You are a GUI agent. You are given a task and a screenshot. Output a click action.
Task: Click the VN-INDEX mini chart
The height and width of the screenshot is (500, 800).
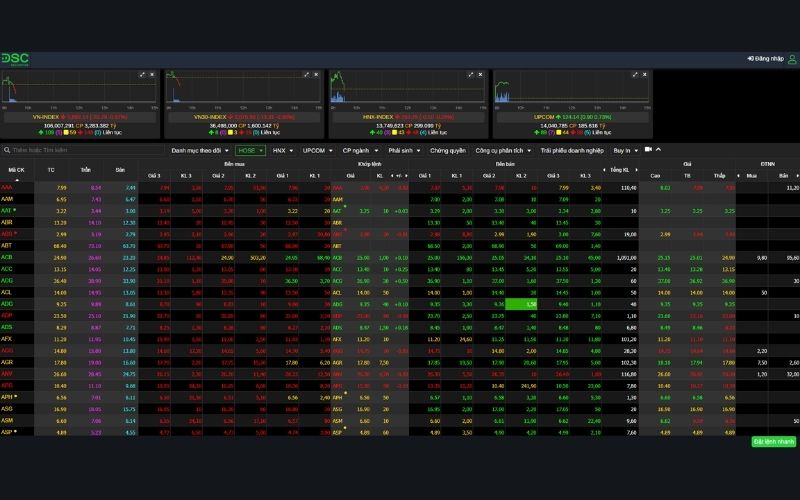point(80,89)
